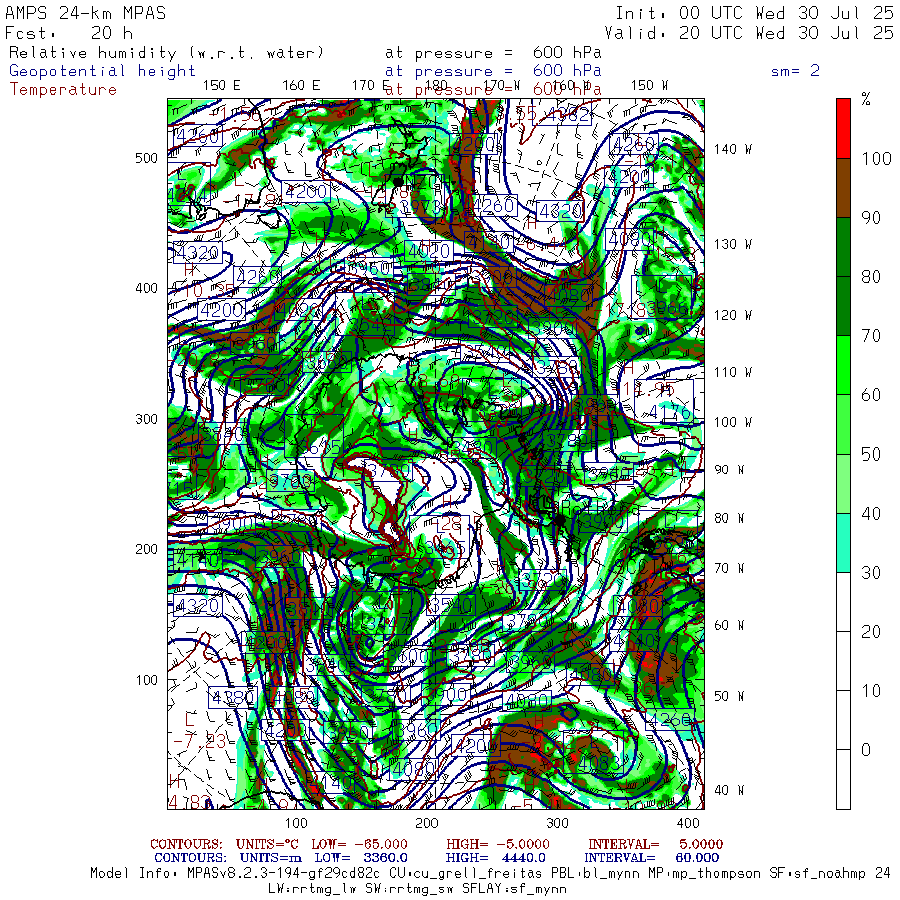Viewport: 900px width, 900px height.
Task: Click the '80 W' longitude label
Action: [x=729, y=519]
